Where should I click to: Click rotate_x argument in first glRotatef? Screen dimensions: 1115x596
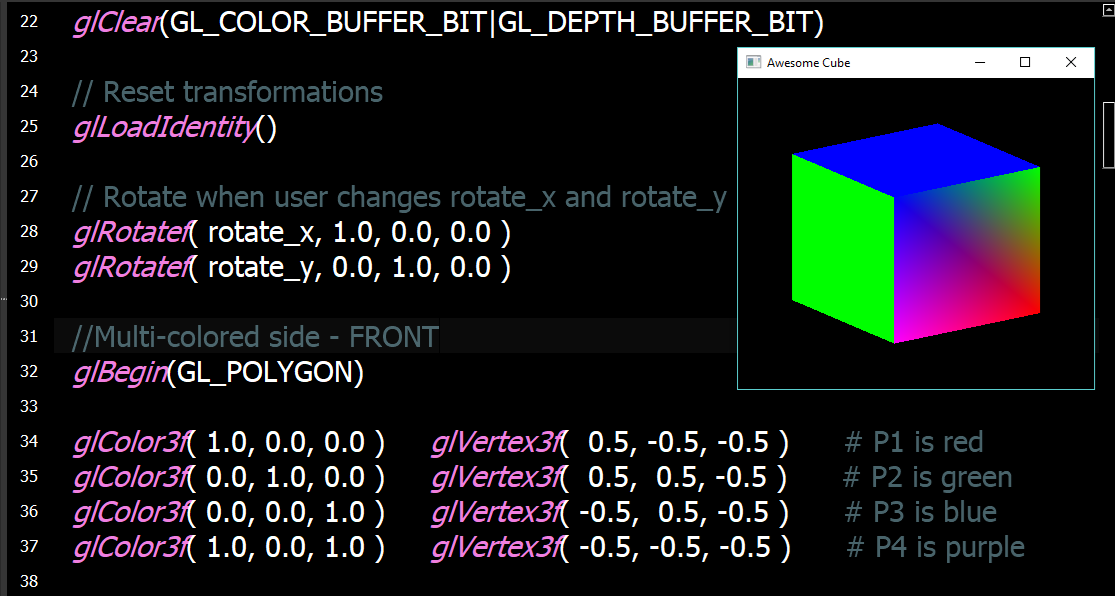tap(256, 232)
